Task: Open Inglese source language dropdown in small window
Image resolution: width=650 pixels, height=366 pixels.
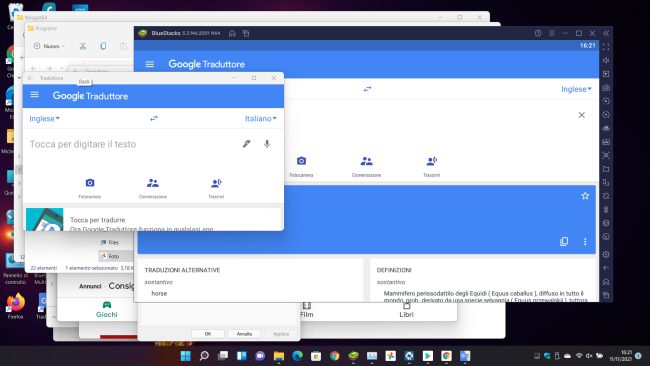Action: pyautogui.click(x=44, y=119)
